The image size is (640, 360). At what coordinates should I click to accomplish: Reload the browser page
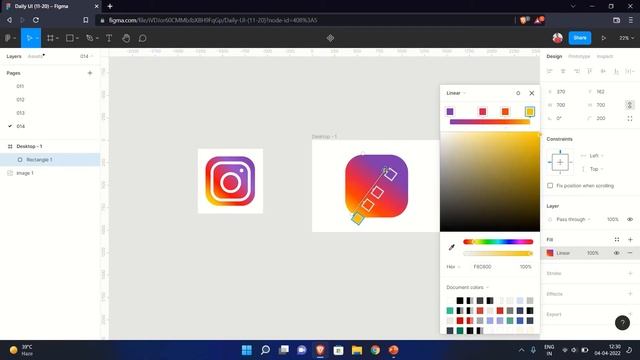point(36,20)
